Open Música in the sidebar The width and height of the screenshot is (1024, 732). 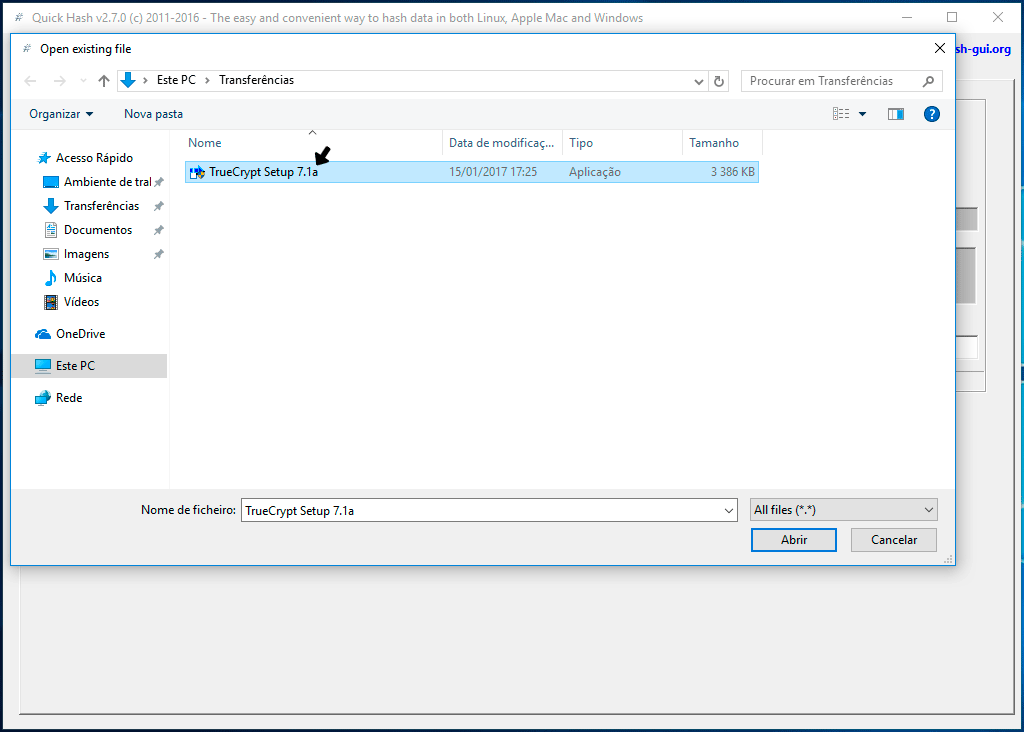pos(83,278)
